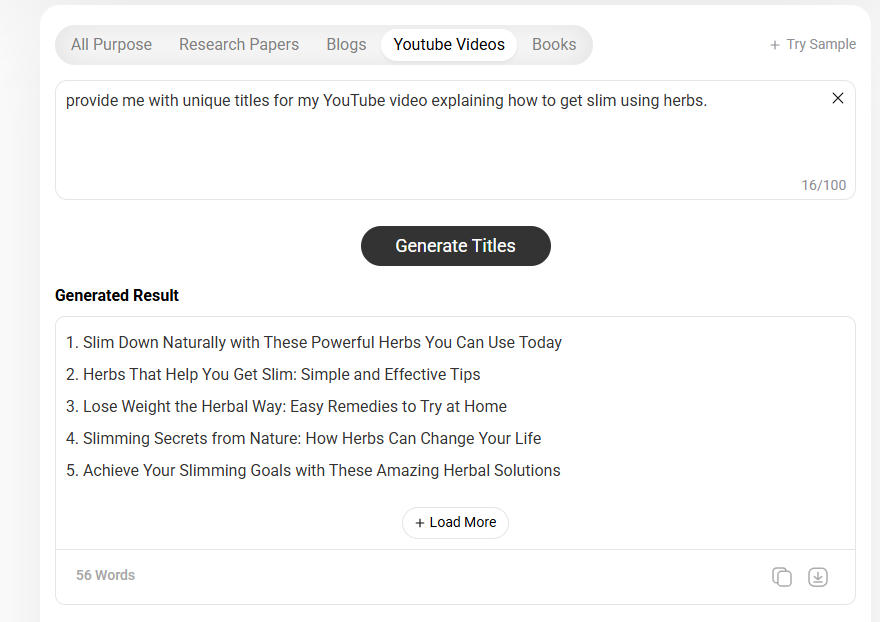Screen dimensions: 880x622
Task: Switch to the Books tab
Action: pos(554,44)
